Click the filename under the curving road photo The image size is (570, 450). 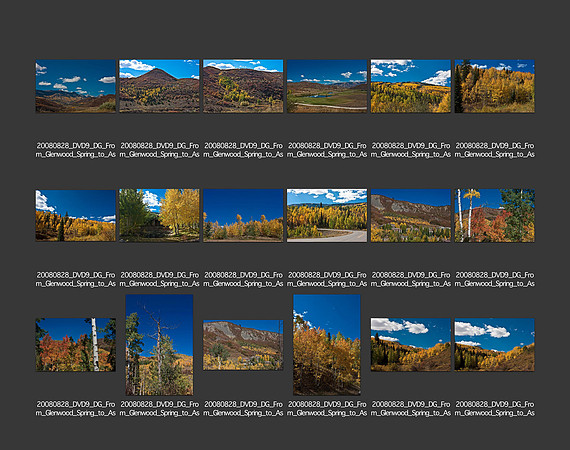click(x=327, y=279)
